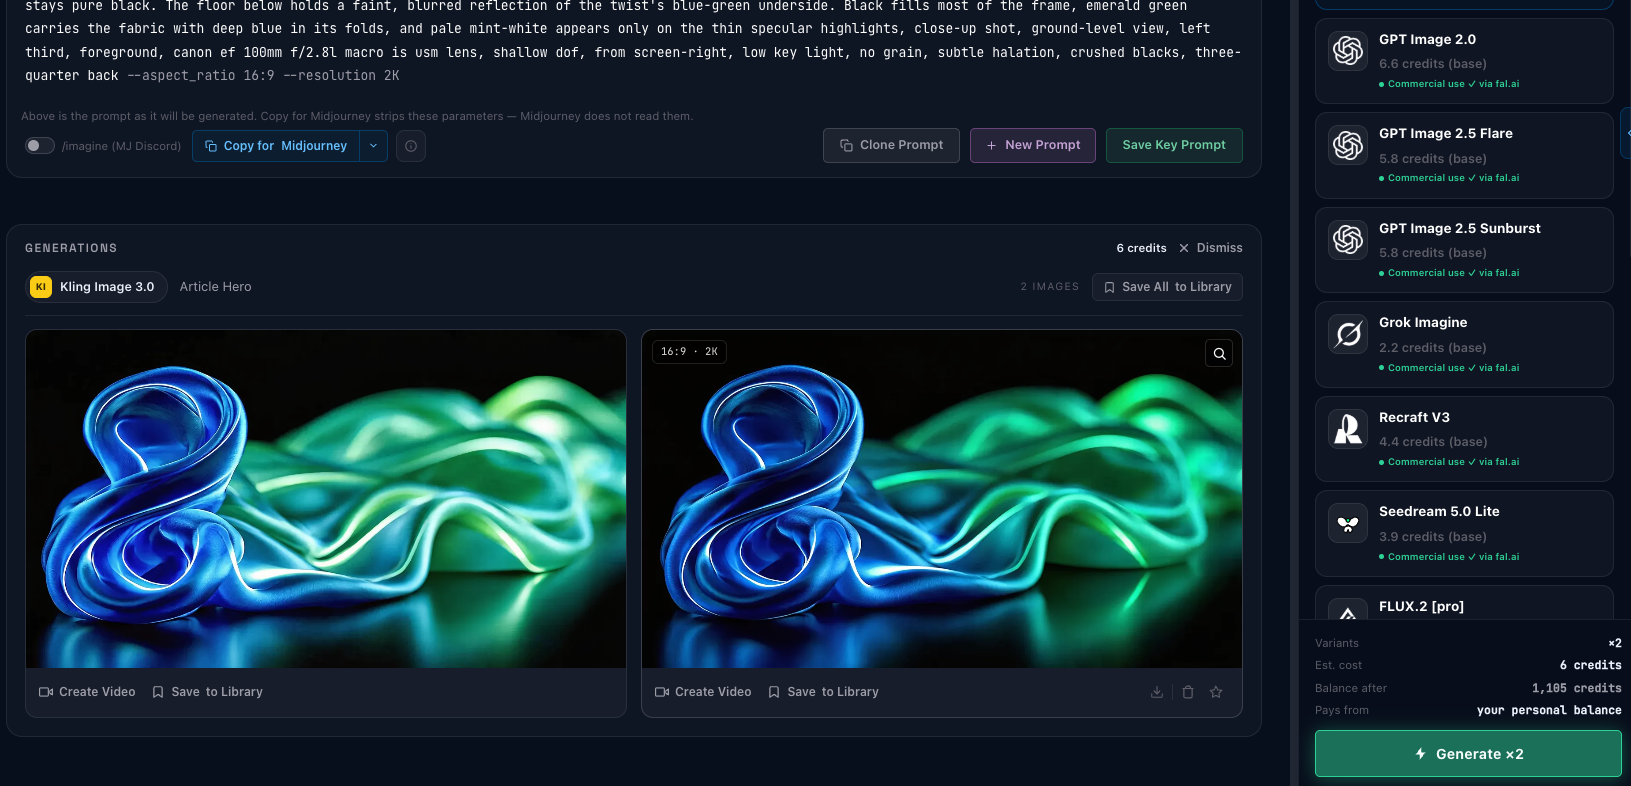Dismiss the generations panel
Screen dimensions: 1631x786
[x=1210, y=248]
